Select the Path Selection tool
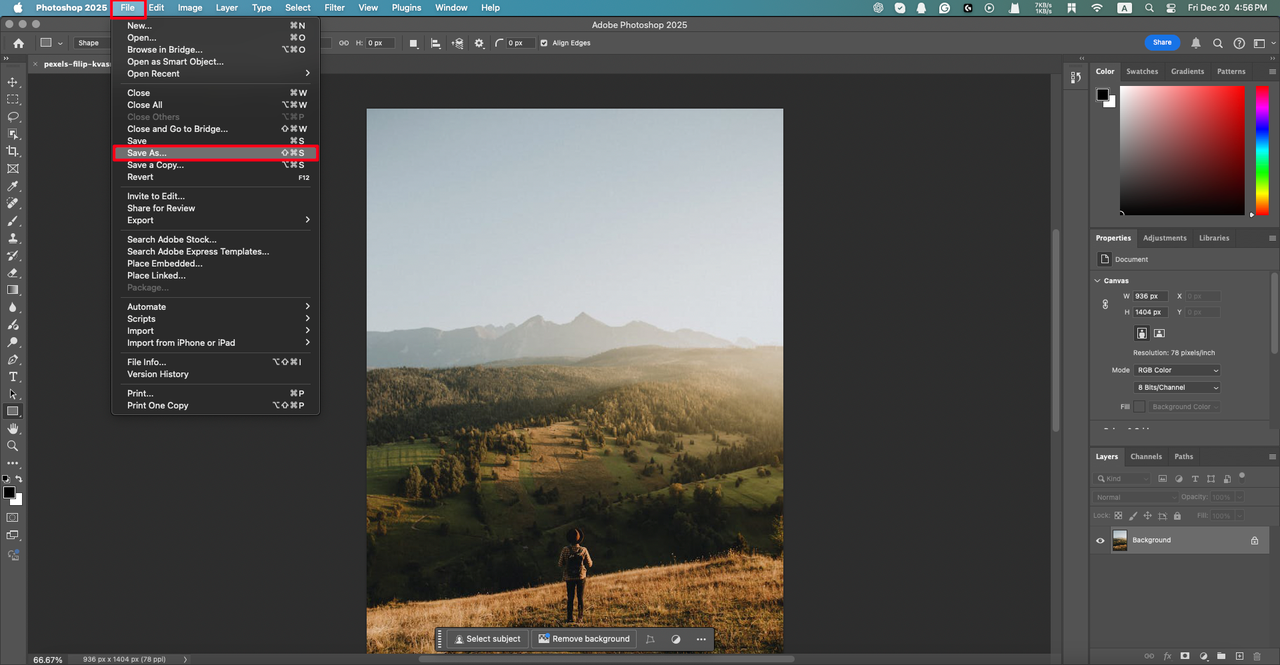 tap(13, 394)
